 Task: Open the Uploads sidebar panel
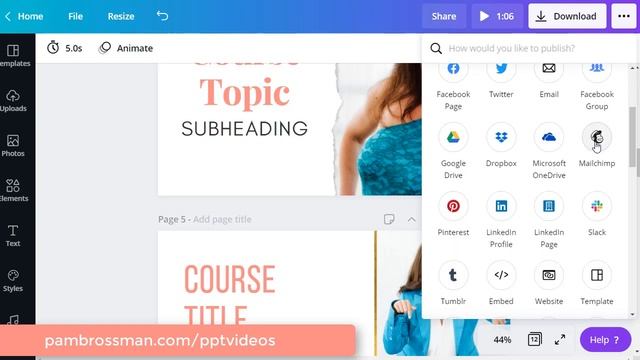[13, 100]
